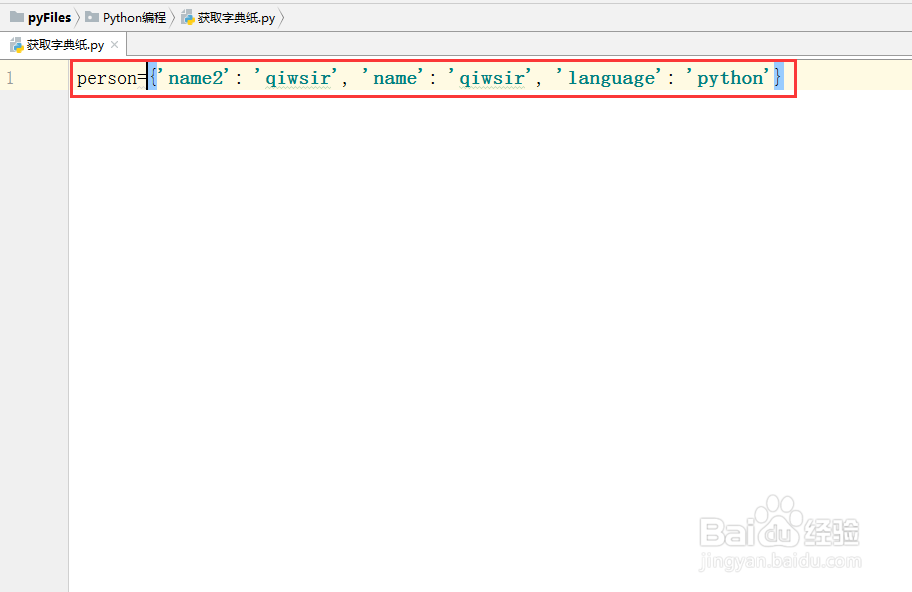Click the second 'qiwsir' value string

pos(491,78)
